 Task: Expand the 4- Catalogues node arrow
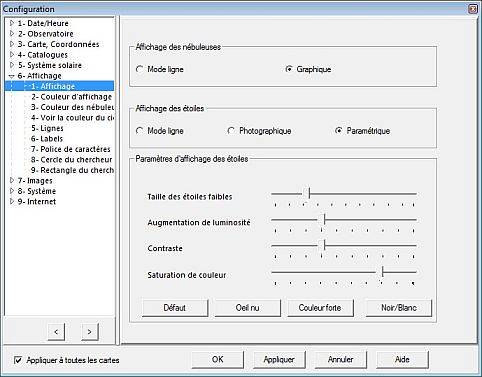[x=12, y=55]
